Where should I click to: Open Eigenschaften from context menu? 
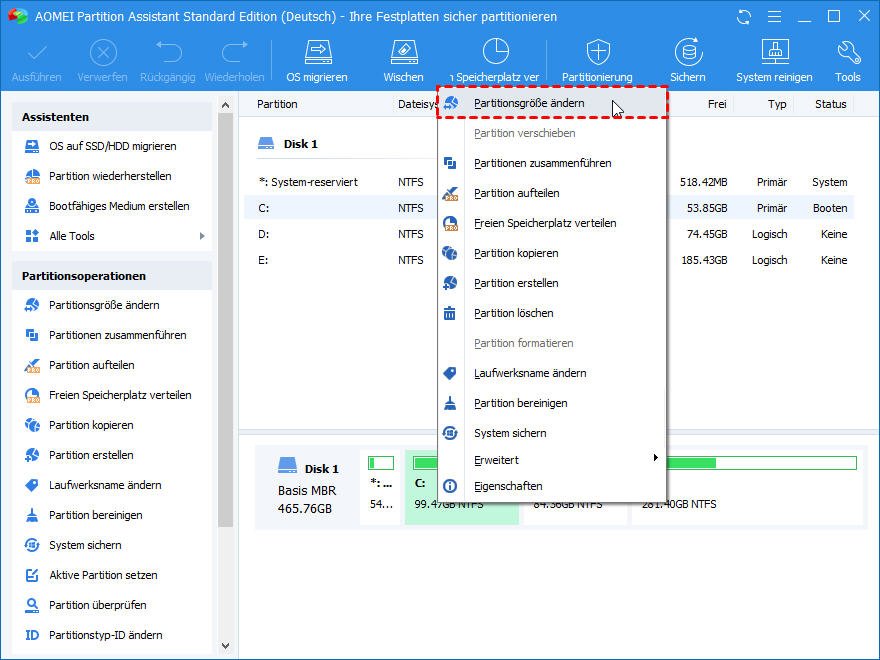(x=552, y=486)
